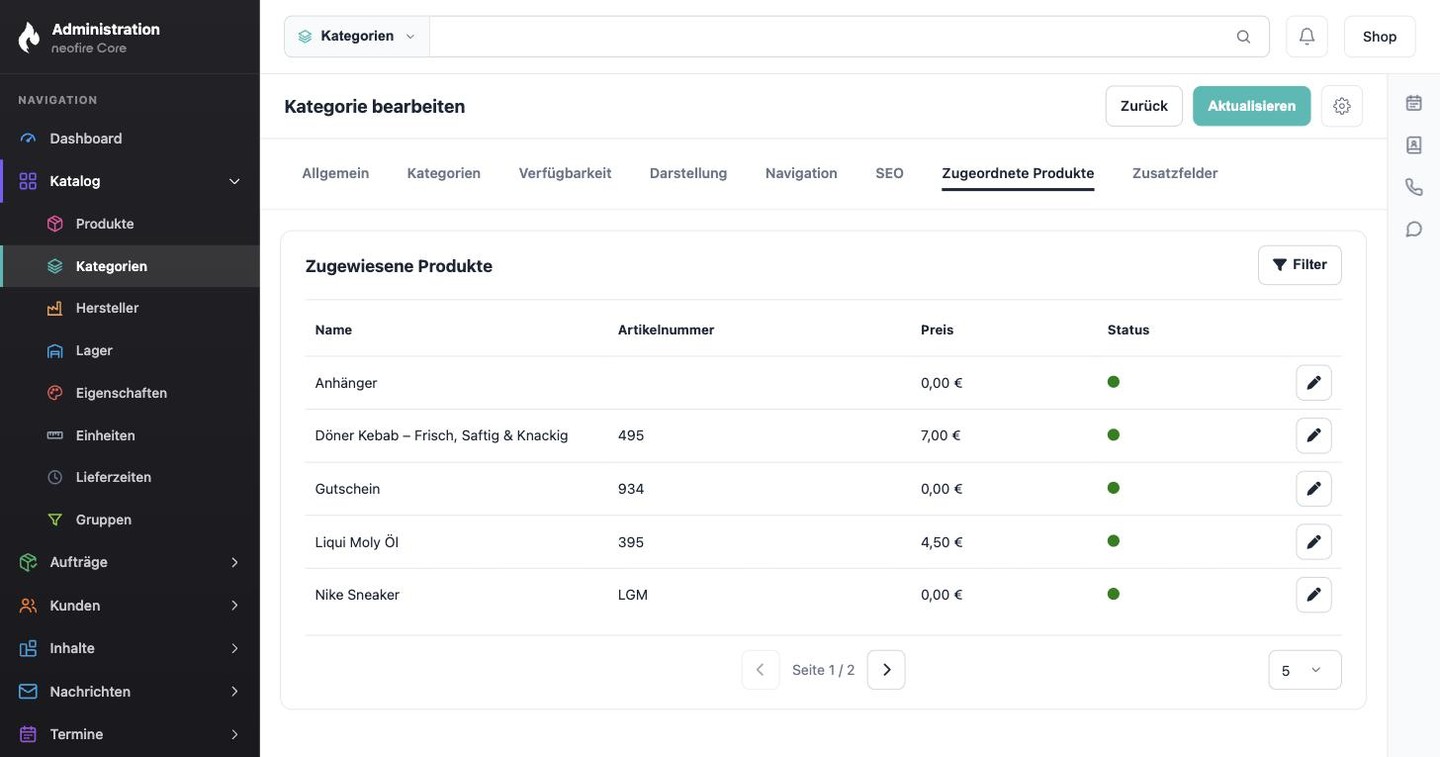Image resolution: width=1440 pixels, height=757 pixels.
Task: Open the chat bubble icon in right sidebar
Action: 1414,229
